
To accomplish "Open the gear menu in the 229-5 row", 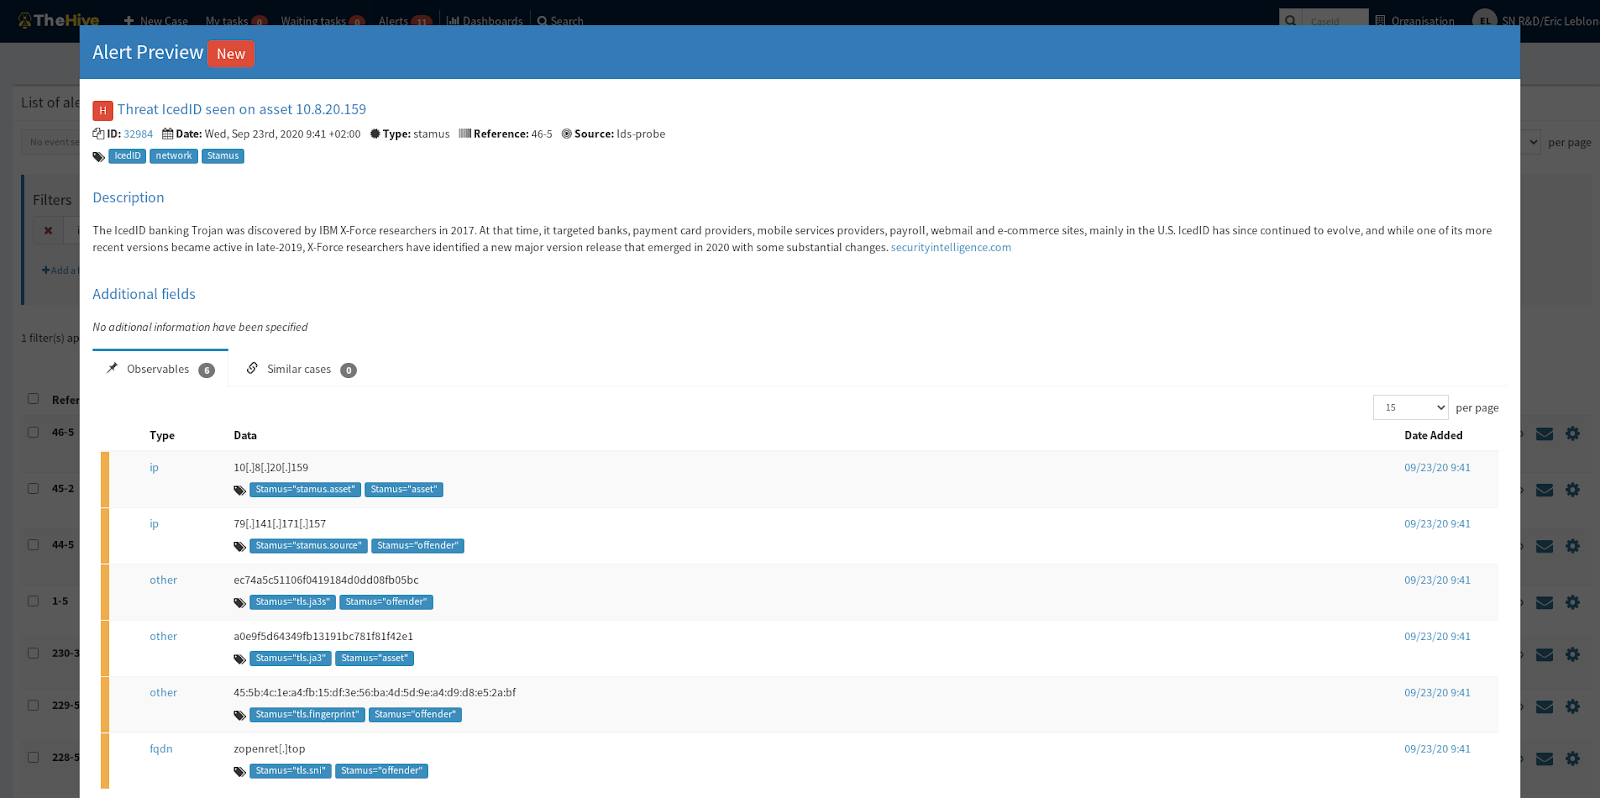I will click(x=1573, y=706).
